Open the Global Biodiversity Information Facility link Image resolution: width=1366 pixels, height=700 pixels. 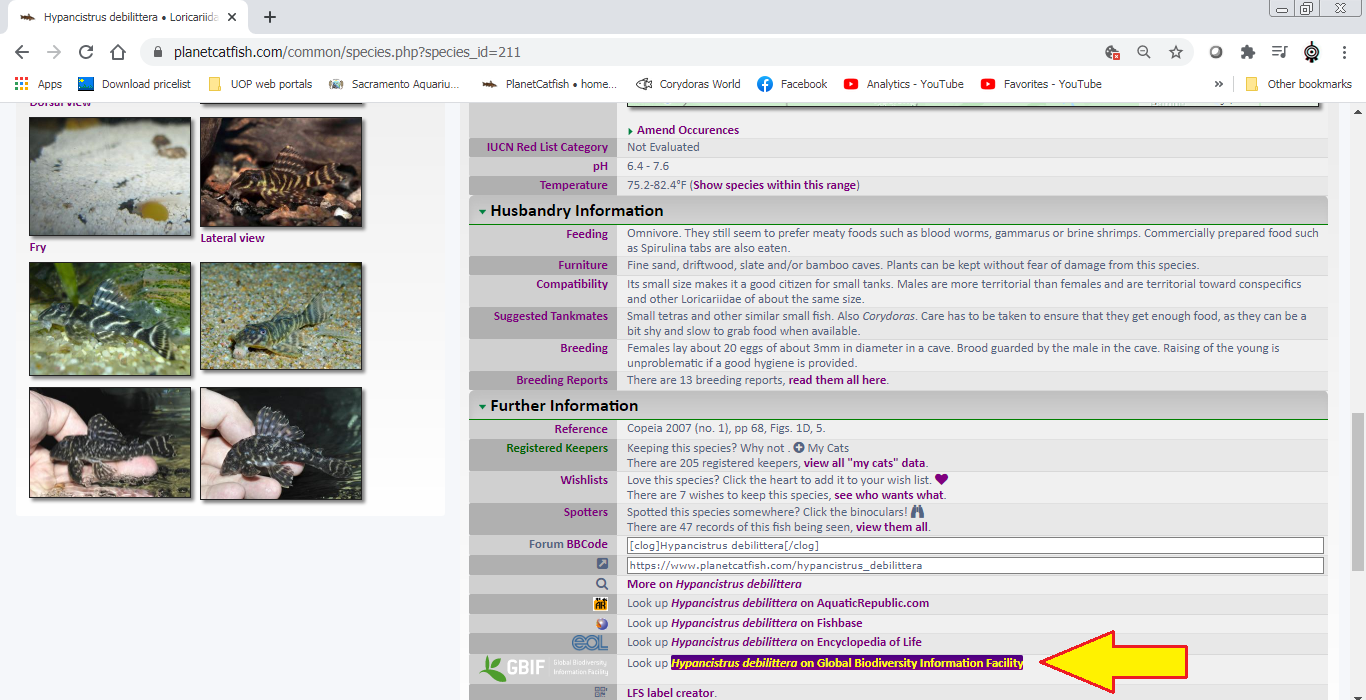(847, 663)
